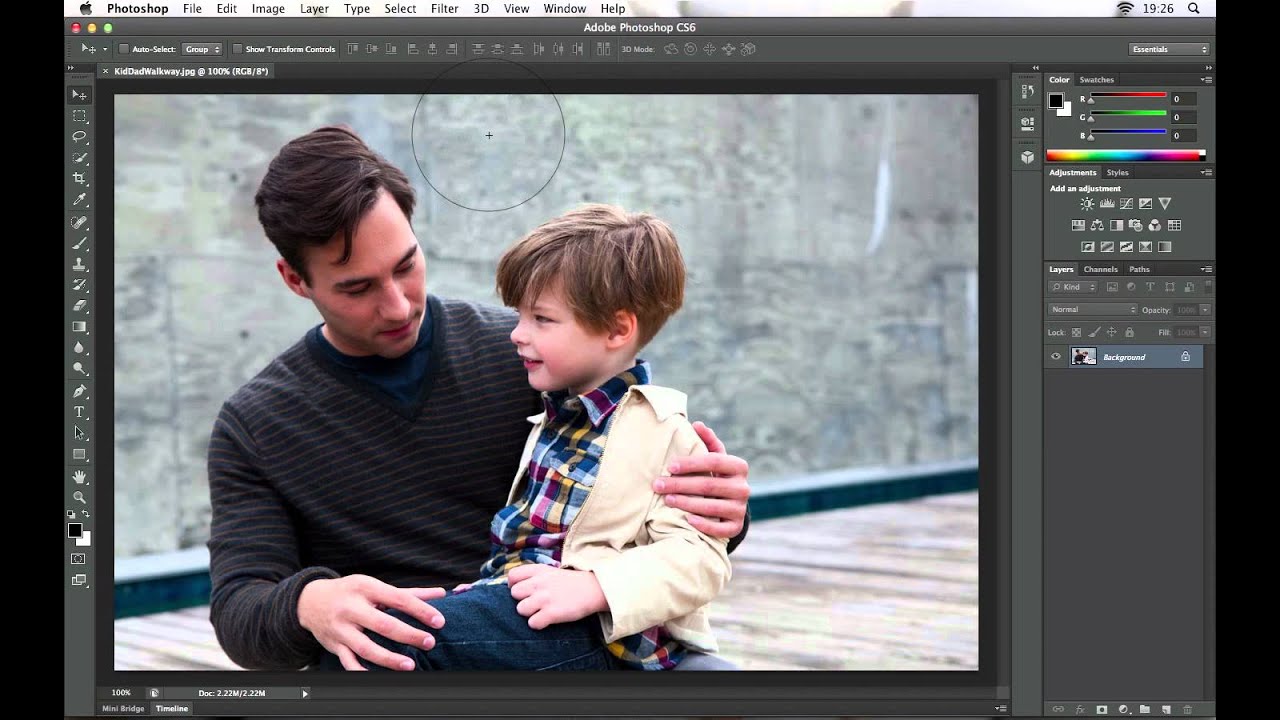Switch to the Swatches tab
The width and height of the screenshot is (1280, 720).
coord(1097,80)
